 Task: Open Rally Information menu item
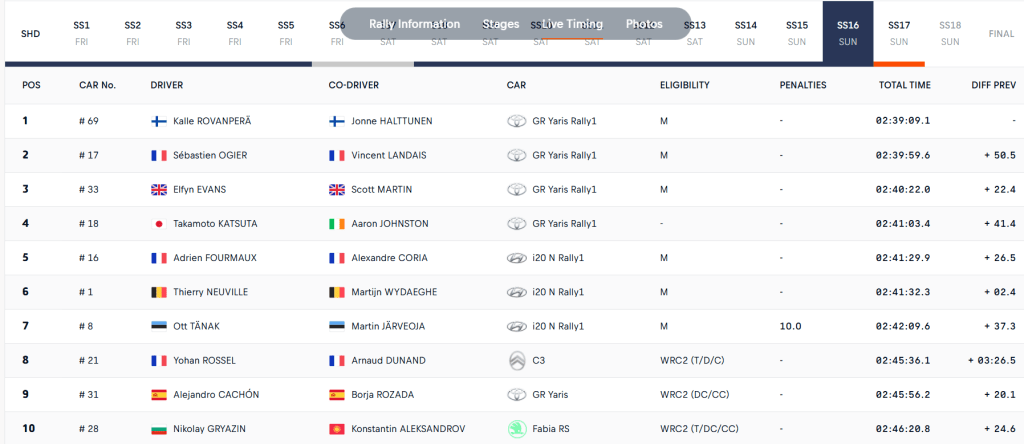pyautogui.click(x=414, y=24)
